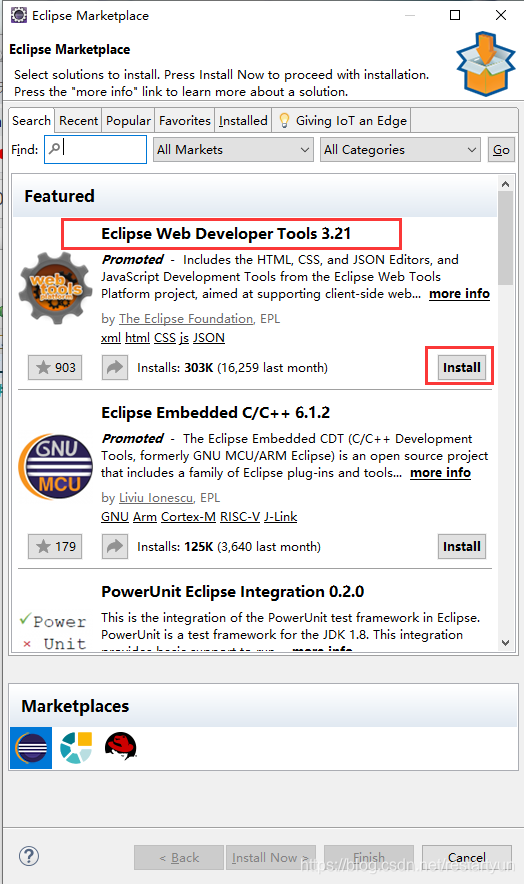Click the RISC-V tag link
Viewport: 524px width, 884px height.
pyautogui.click(x=240, y=516)
